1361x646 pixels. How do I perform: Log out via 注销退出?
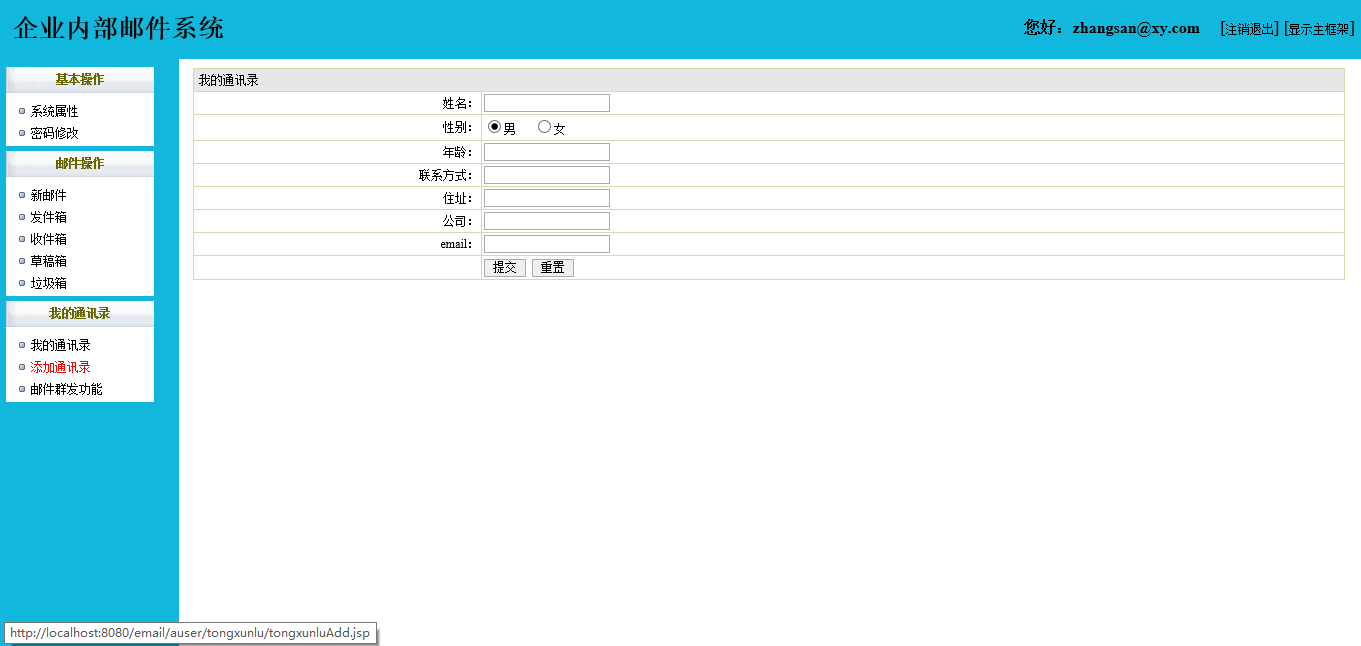pyautogui.click(x=1250, y=29)
